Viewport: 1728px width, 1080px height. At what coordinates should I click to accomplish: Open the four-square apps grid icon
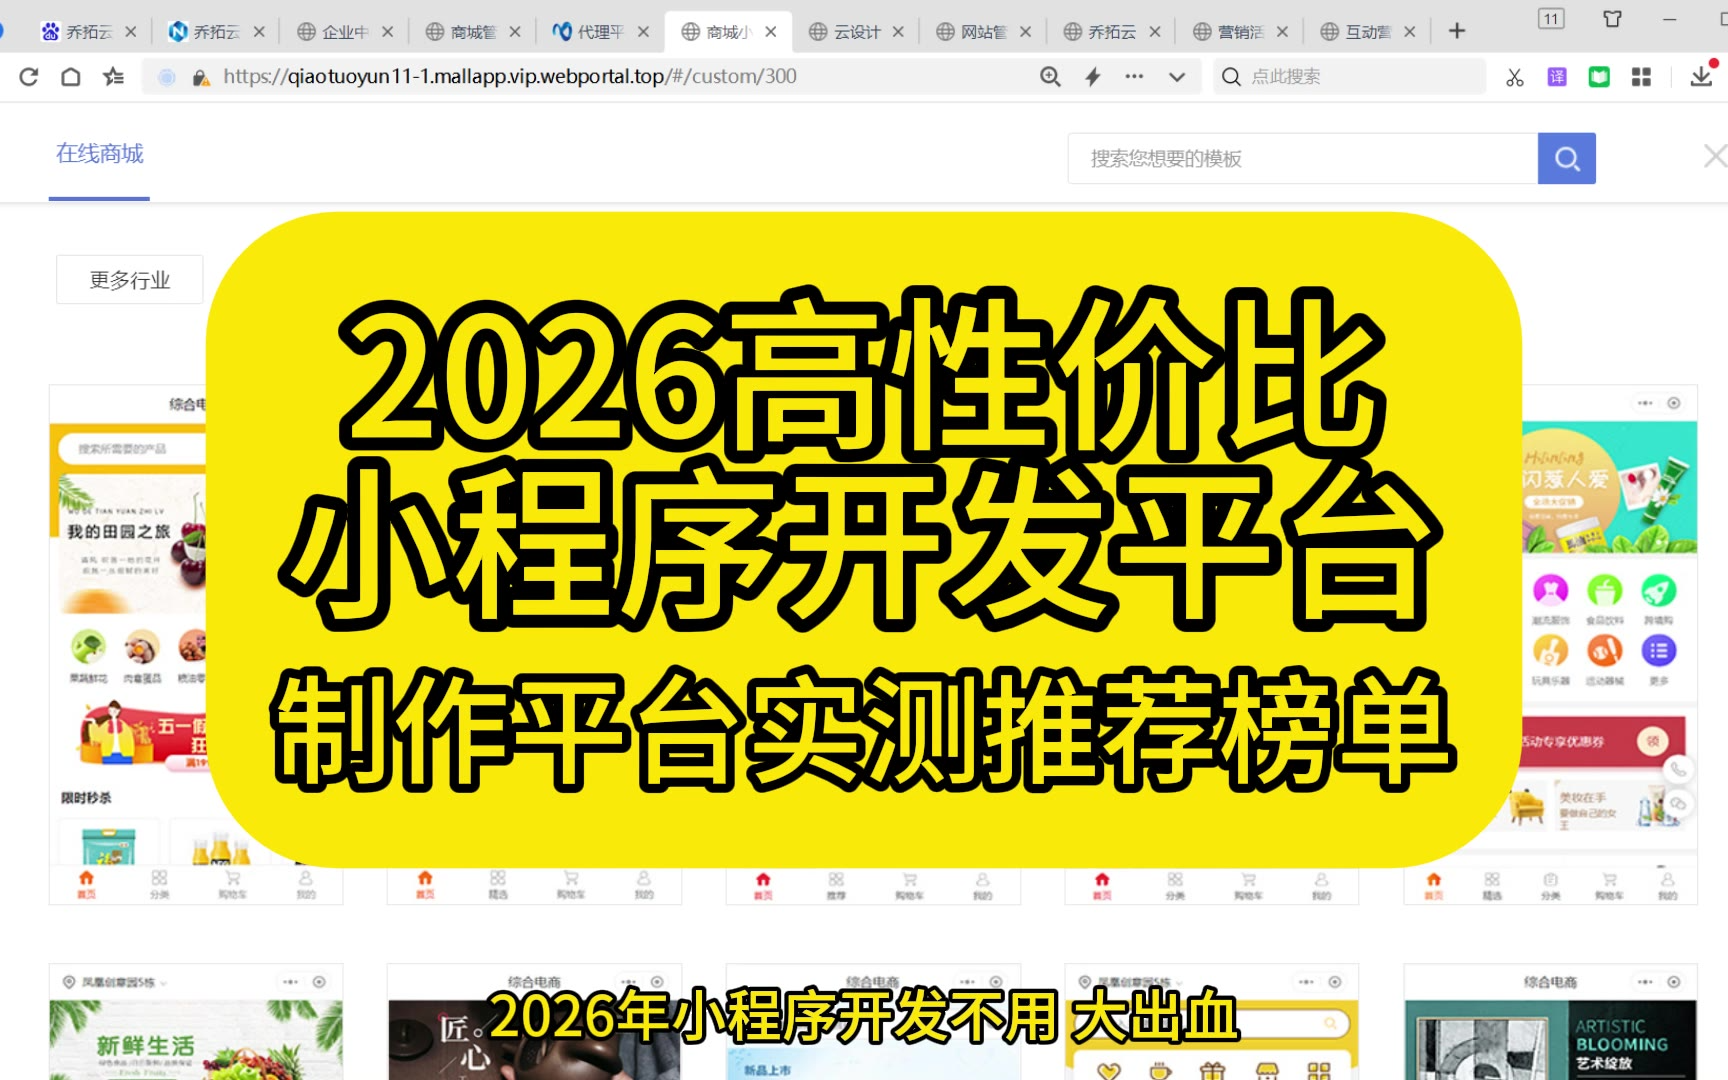1641,77
